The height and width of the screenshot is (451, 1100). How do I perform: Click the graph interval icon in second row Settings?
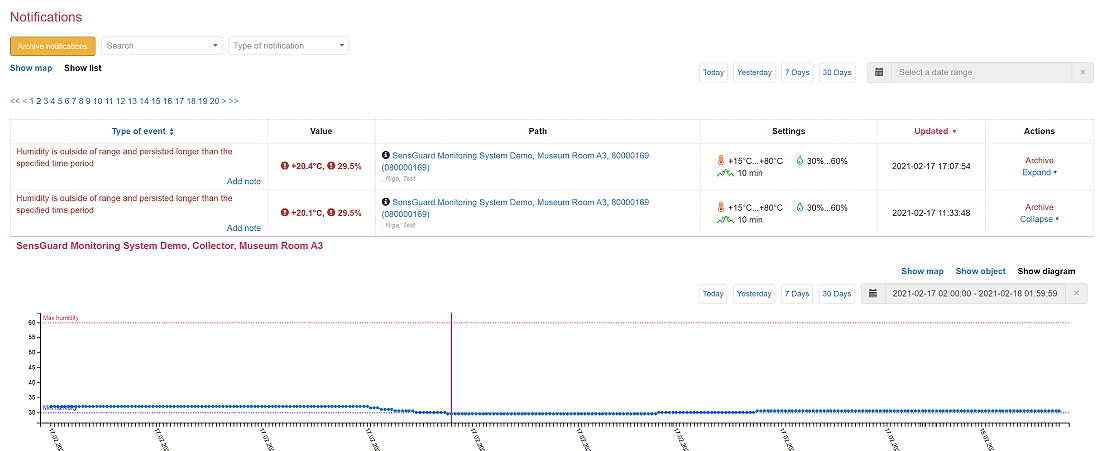725,219
